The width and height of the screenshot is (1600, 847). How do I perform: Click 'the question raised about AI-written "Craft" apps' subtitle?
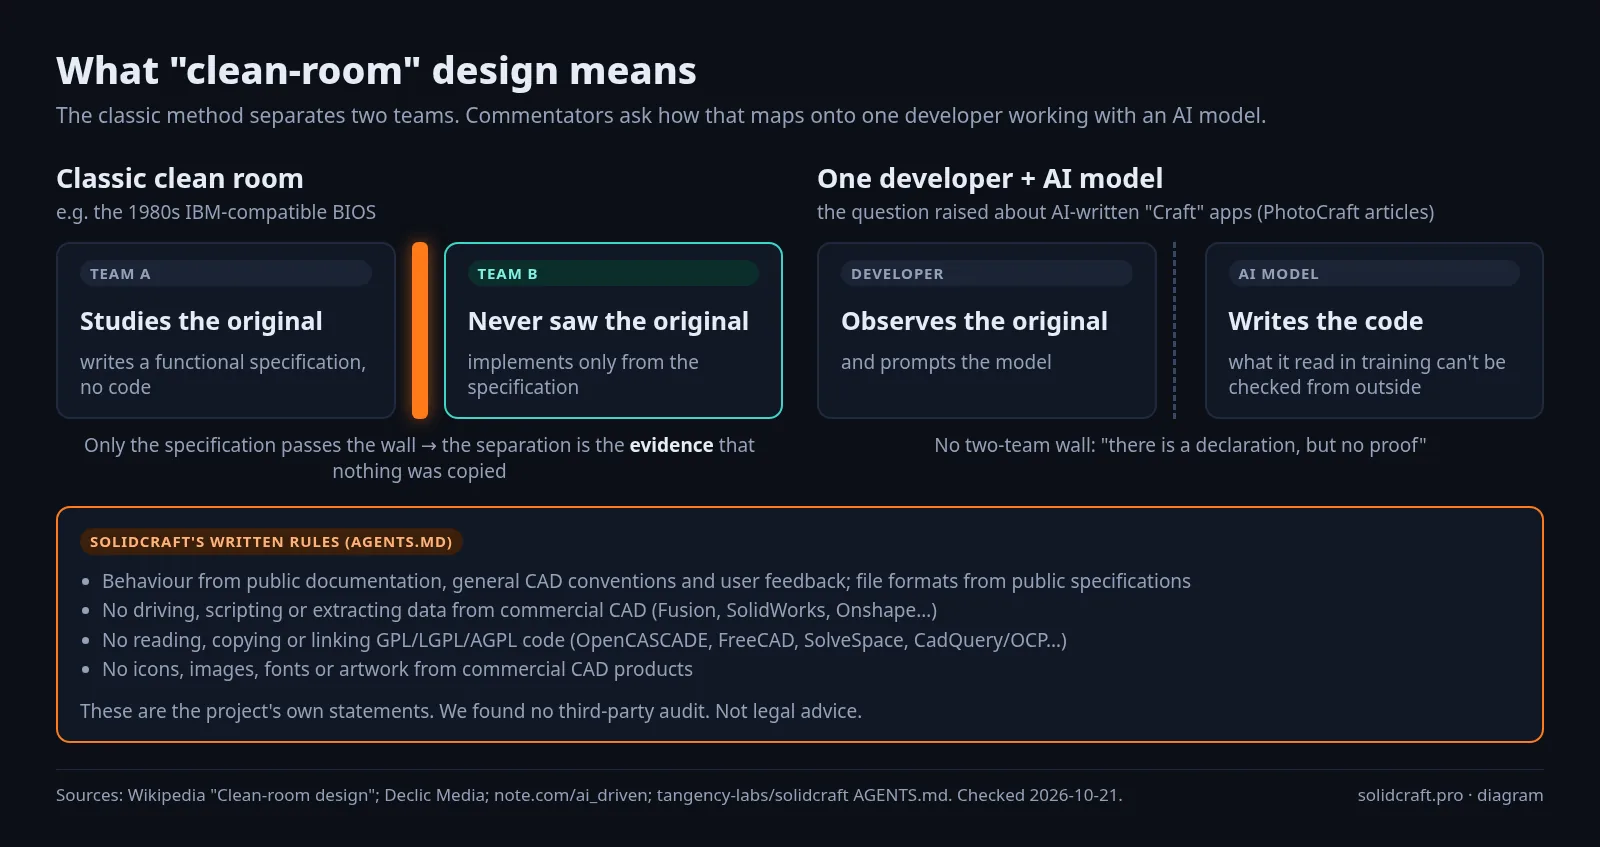pyautogui.click(x=1125, y=212)
